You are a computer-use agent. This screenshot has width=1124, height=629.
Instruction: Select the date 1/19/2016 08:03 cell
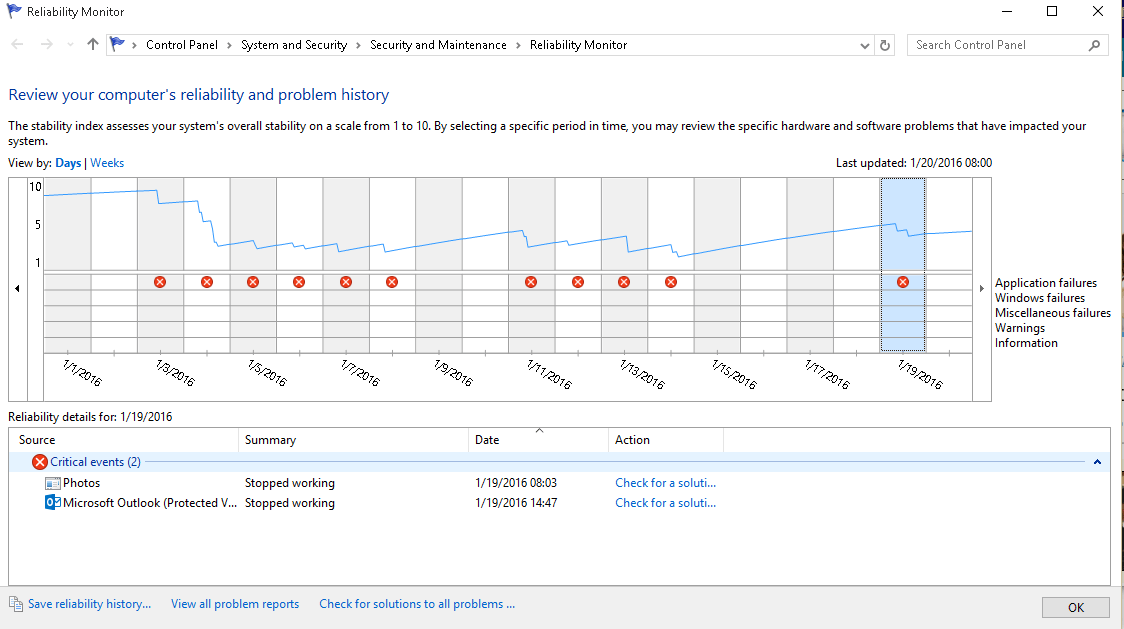pos(516,483)
